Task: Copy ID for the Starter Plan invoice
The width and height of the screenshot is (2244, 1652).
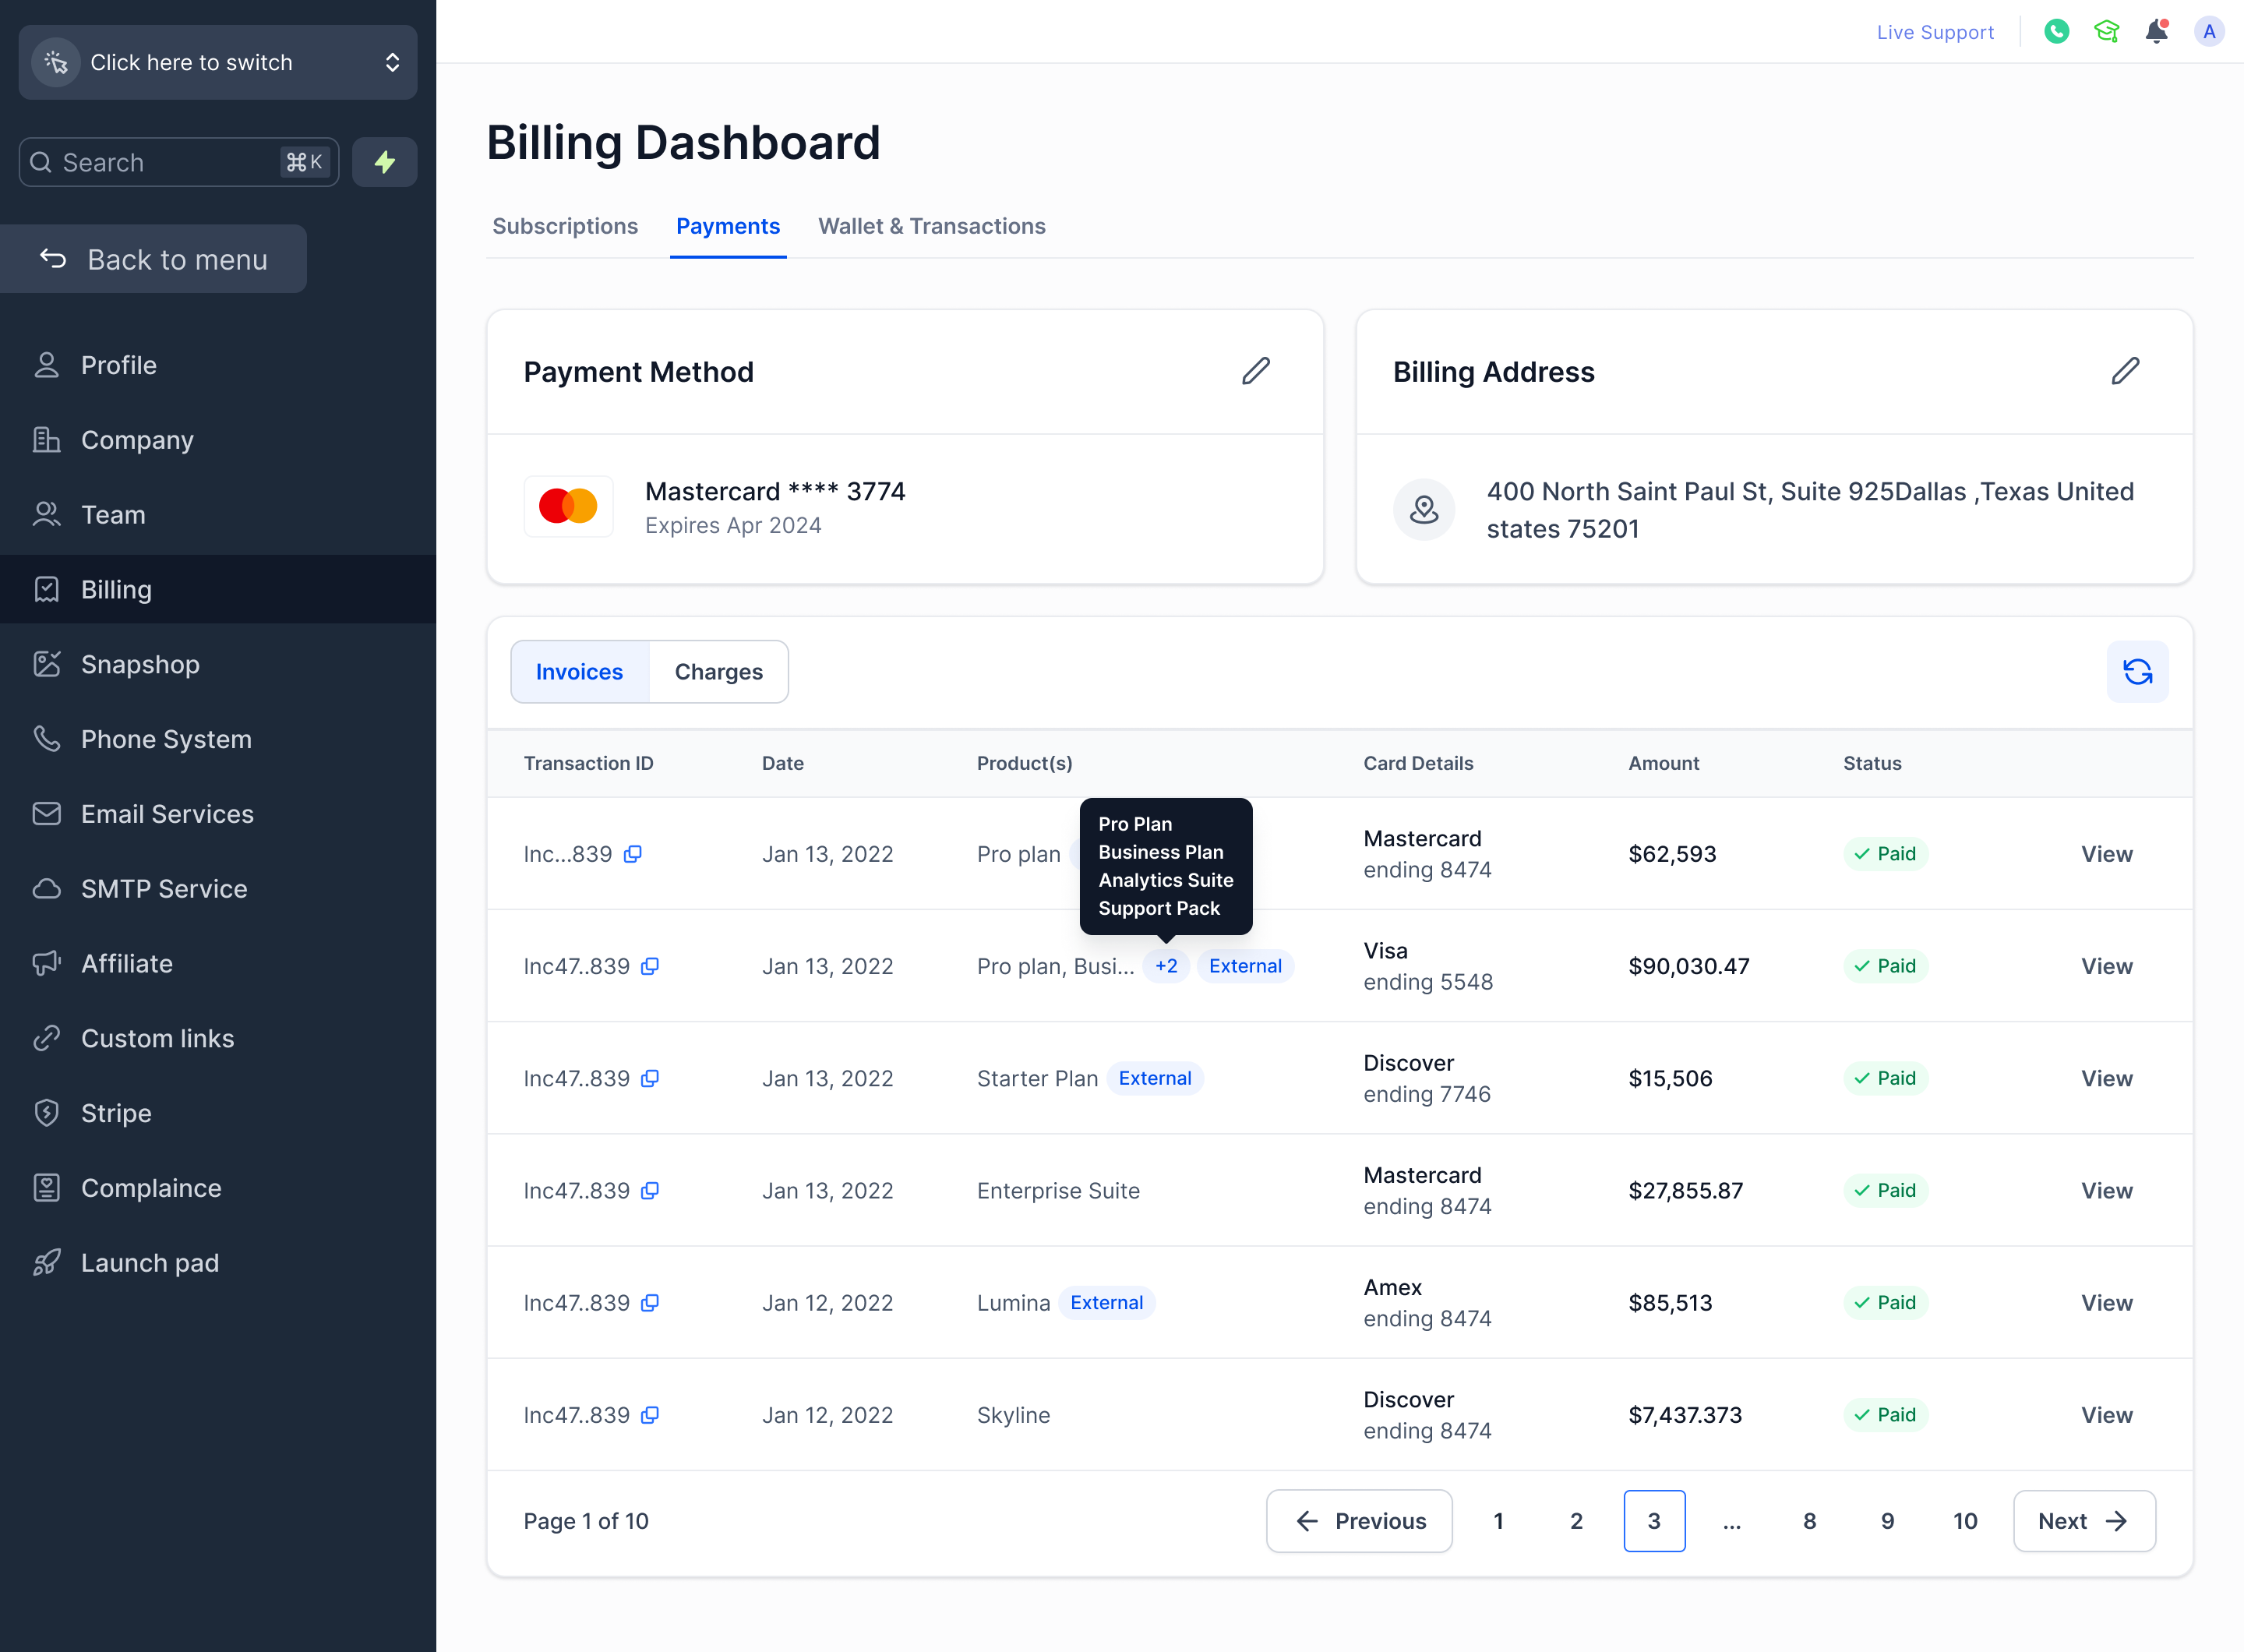Action: (x=650, y=1078)
